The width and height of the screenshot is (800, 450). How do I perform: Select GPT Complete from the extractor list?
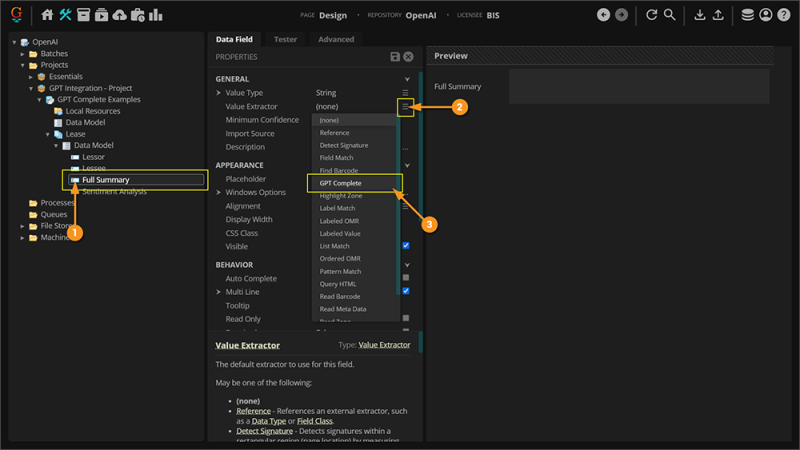coord(341,183)
